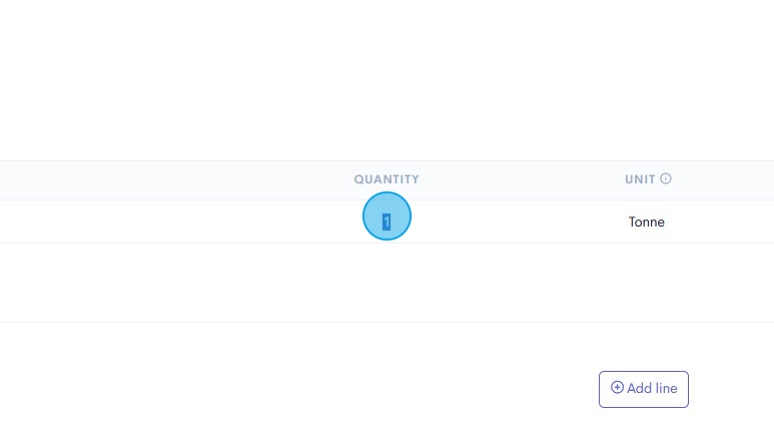Click the plus icon in Add line

617,388
